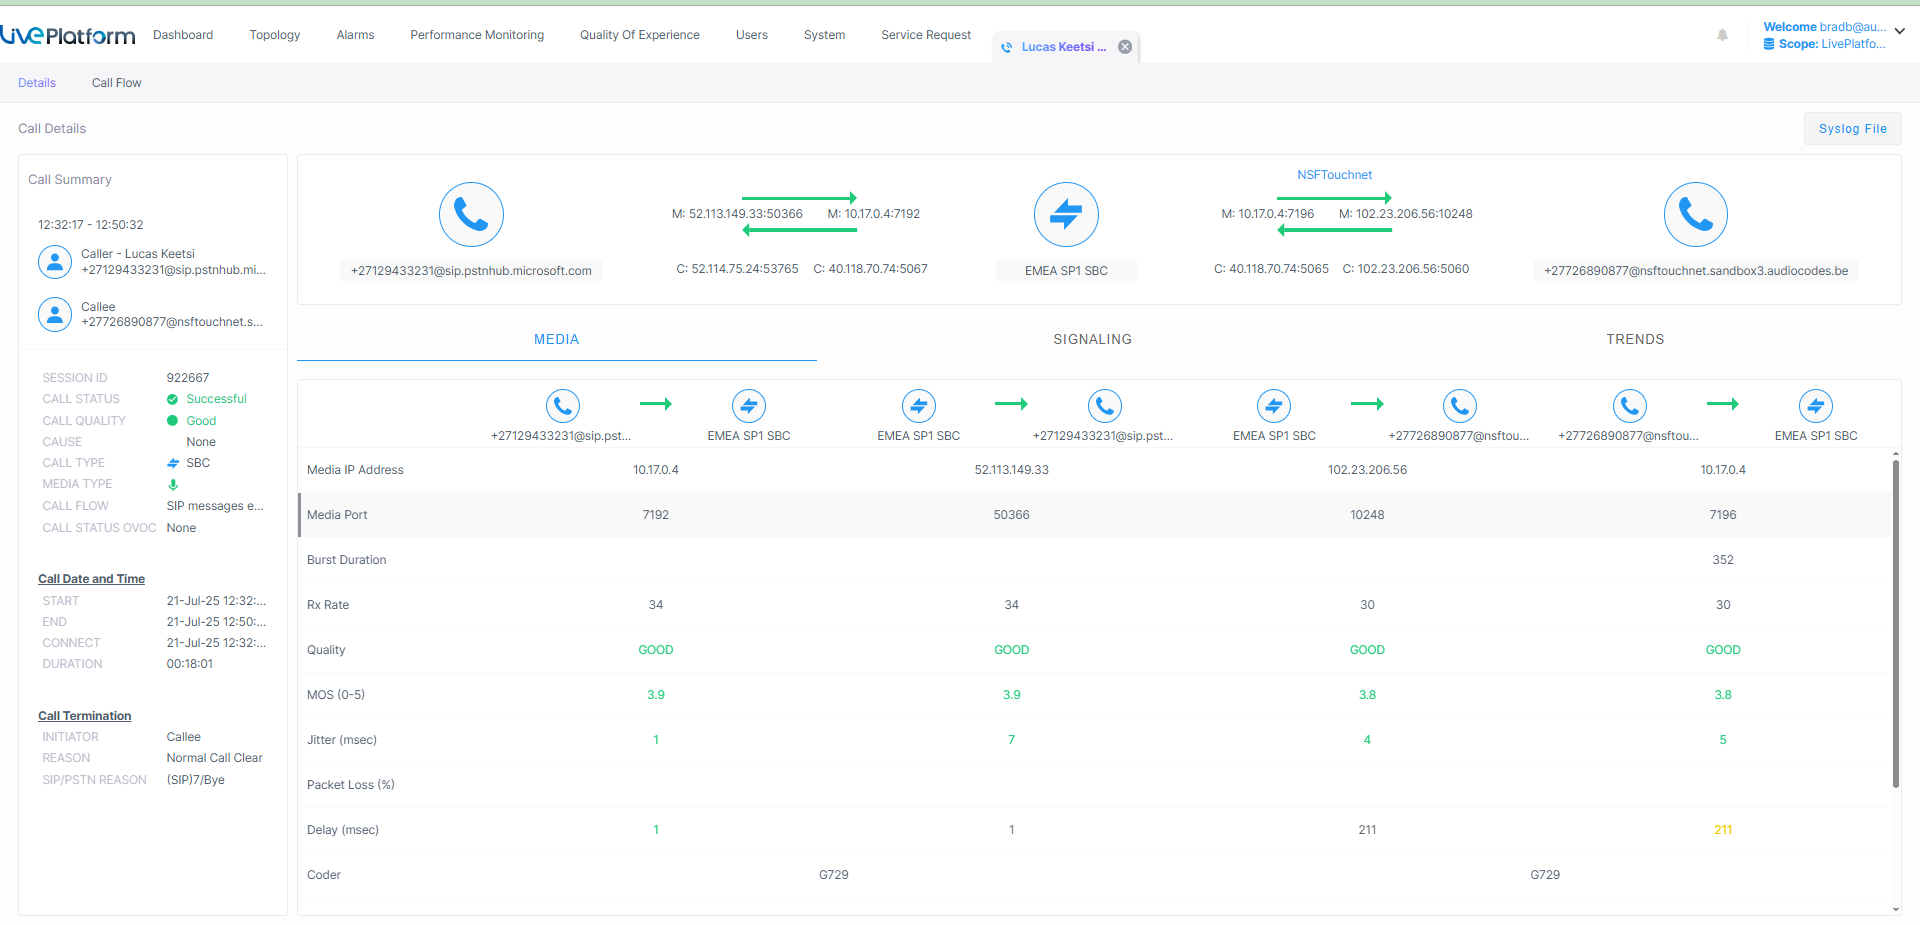
Task: Click the Callee avatar icon in Call Summary
Action: [54, 314]
